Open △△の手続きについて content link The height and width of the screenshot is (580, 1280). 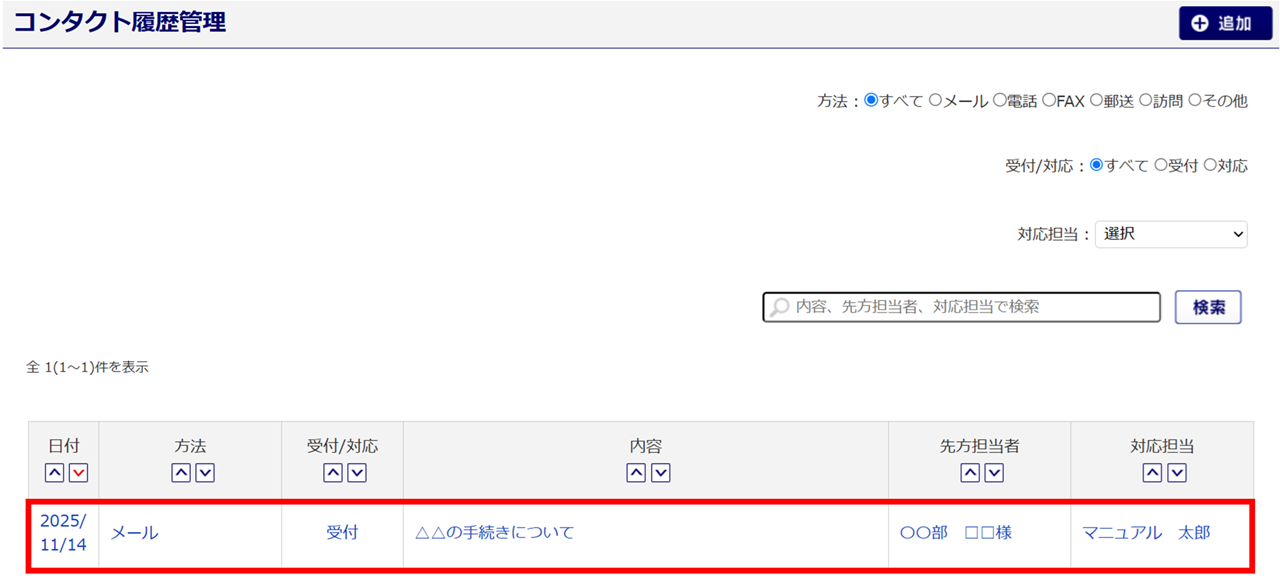494,533
